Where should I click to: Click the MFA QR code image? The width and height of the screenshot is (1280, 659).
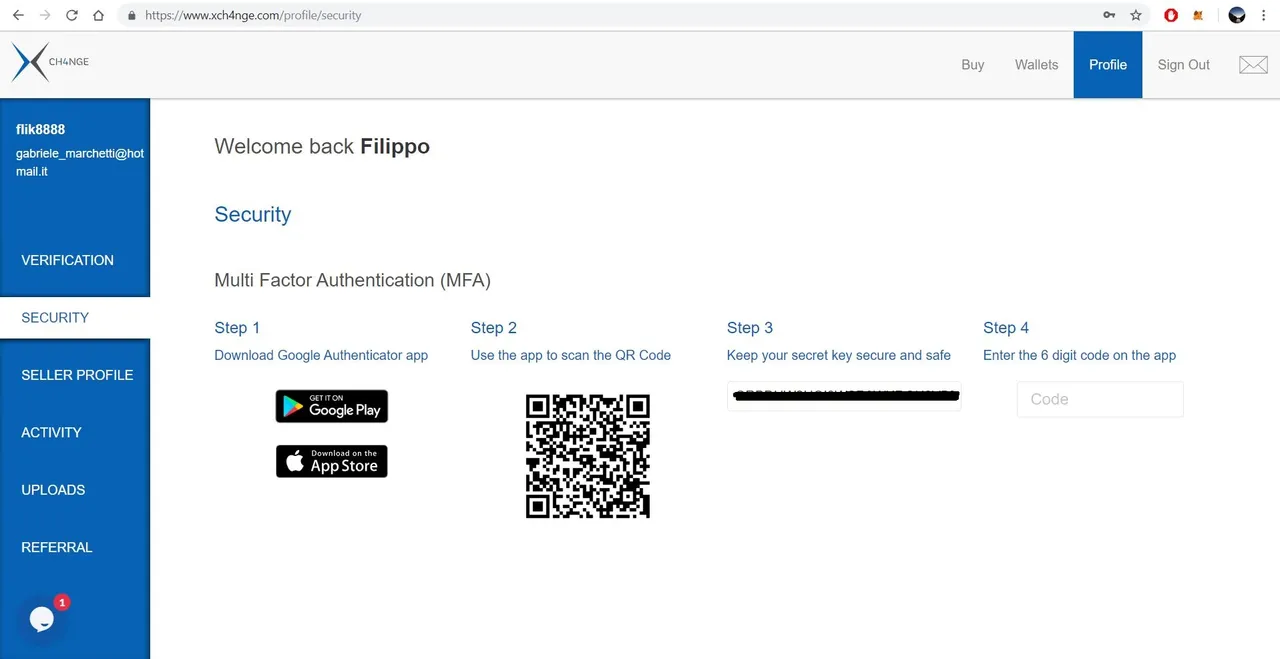point(588,456)
